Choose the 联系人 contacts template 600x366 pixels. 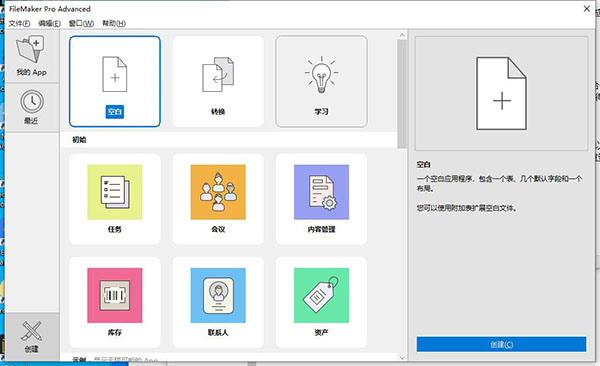(x=218, y=302)
